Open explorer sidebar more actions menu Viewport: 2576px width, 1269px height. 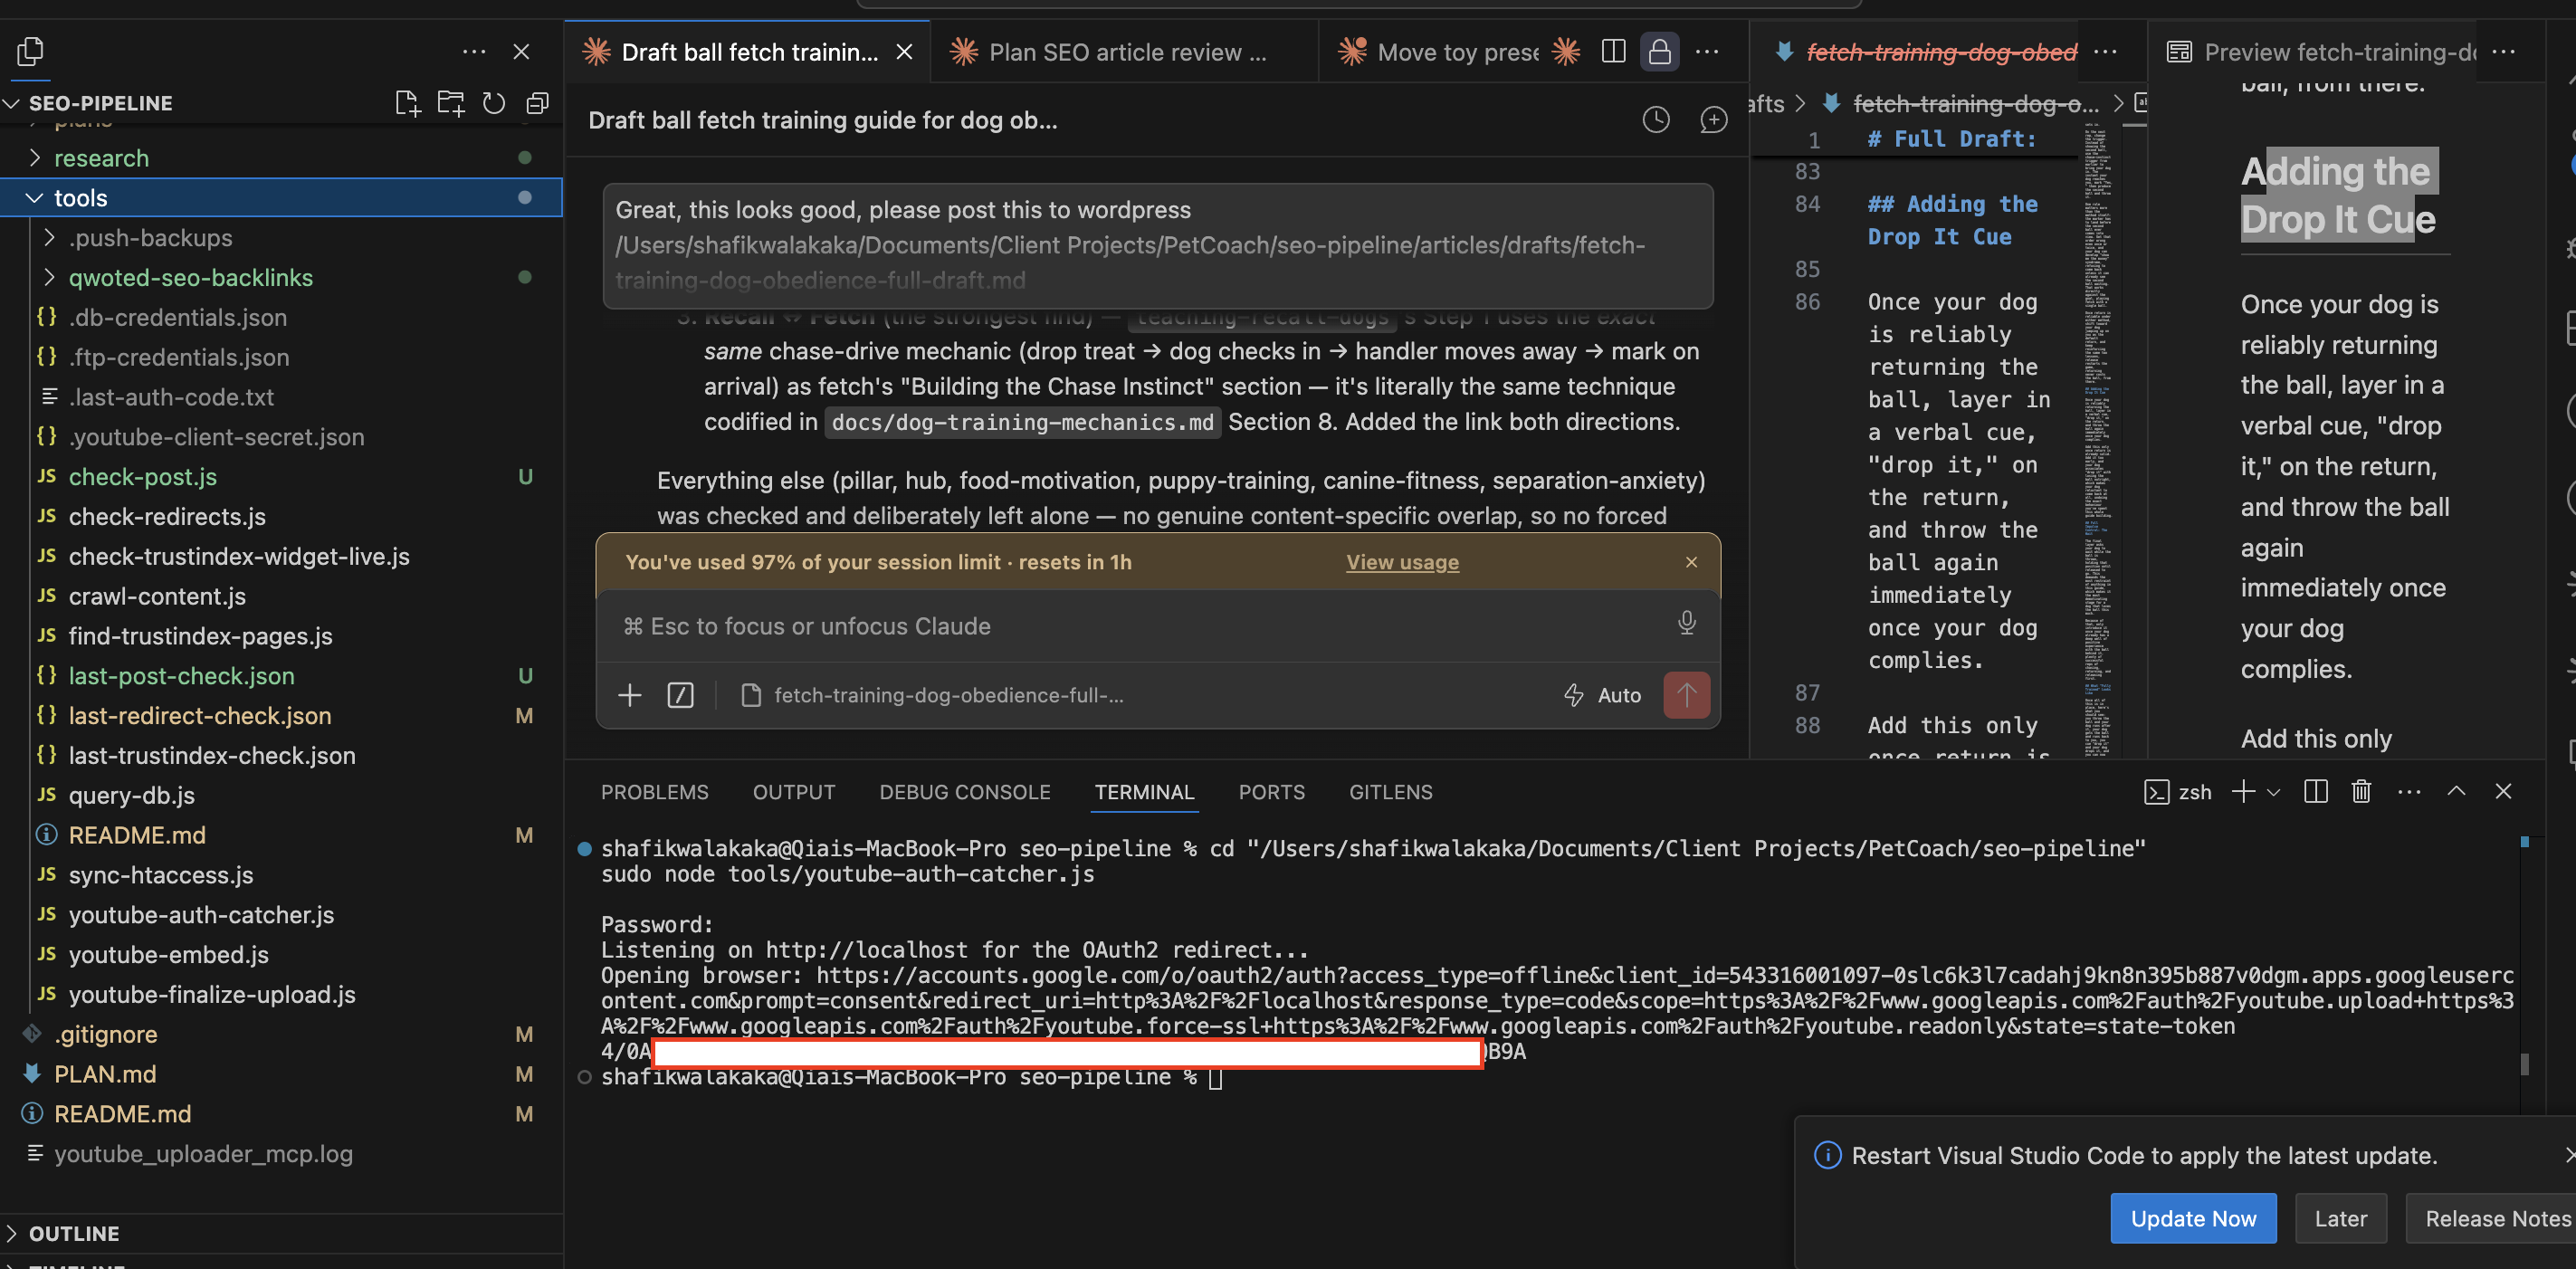click(474, 51)
